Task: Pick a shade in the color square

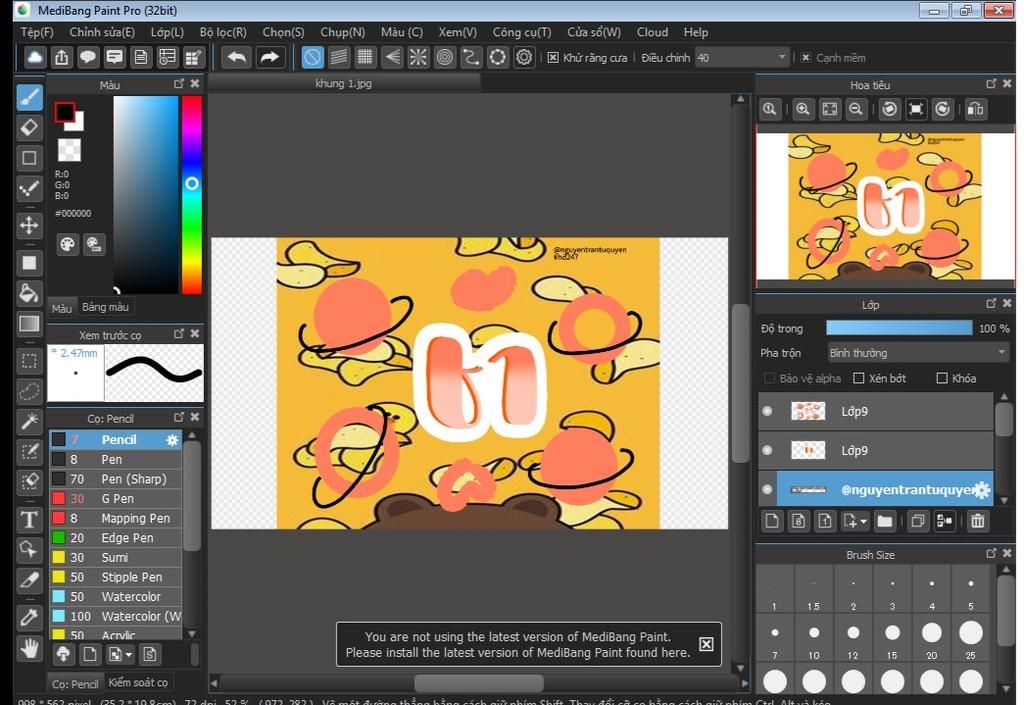Action: click(146, 195)
